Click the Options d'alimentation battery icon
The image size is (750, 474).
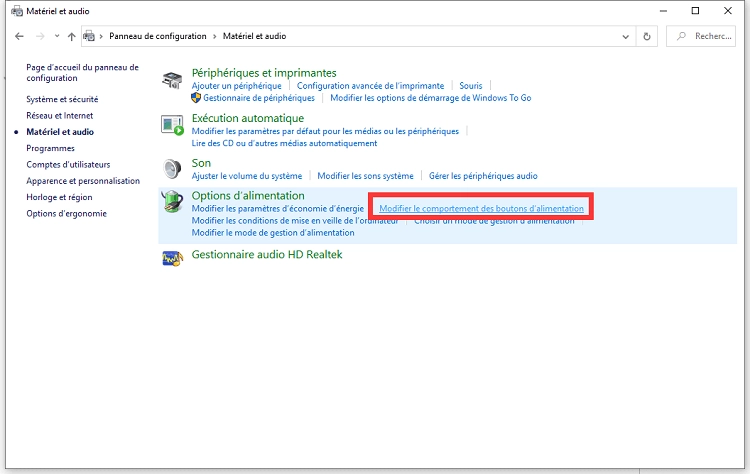[173, 202]
